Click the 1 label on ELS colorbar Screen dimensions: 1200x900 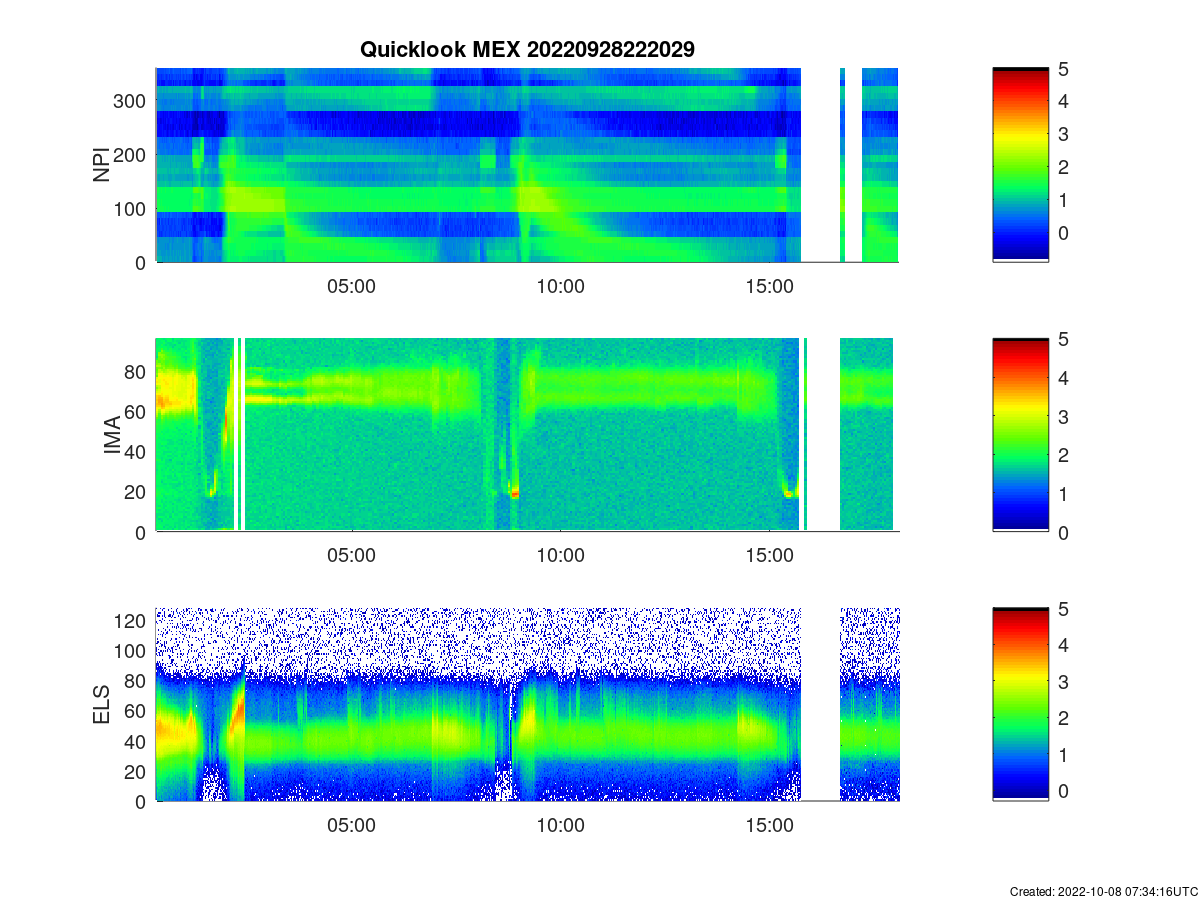(x=1065, y=754)
